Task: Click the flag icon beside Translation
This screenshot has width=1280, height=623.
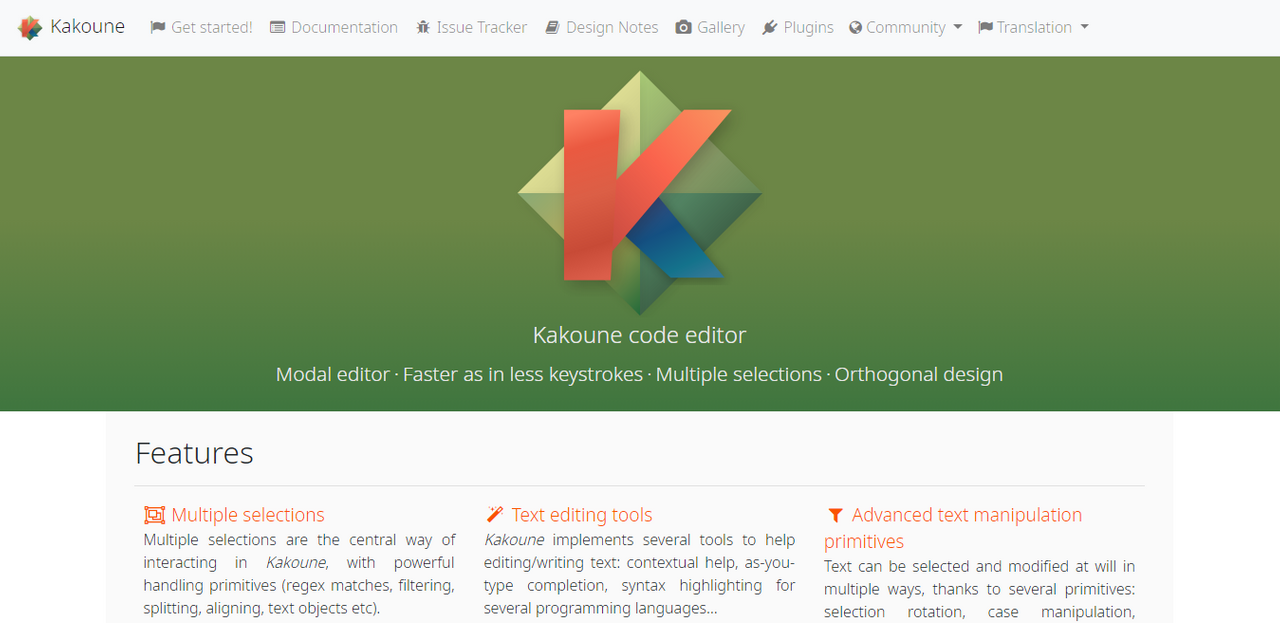Action: pyautogui.click(x=986, y=28)
